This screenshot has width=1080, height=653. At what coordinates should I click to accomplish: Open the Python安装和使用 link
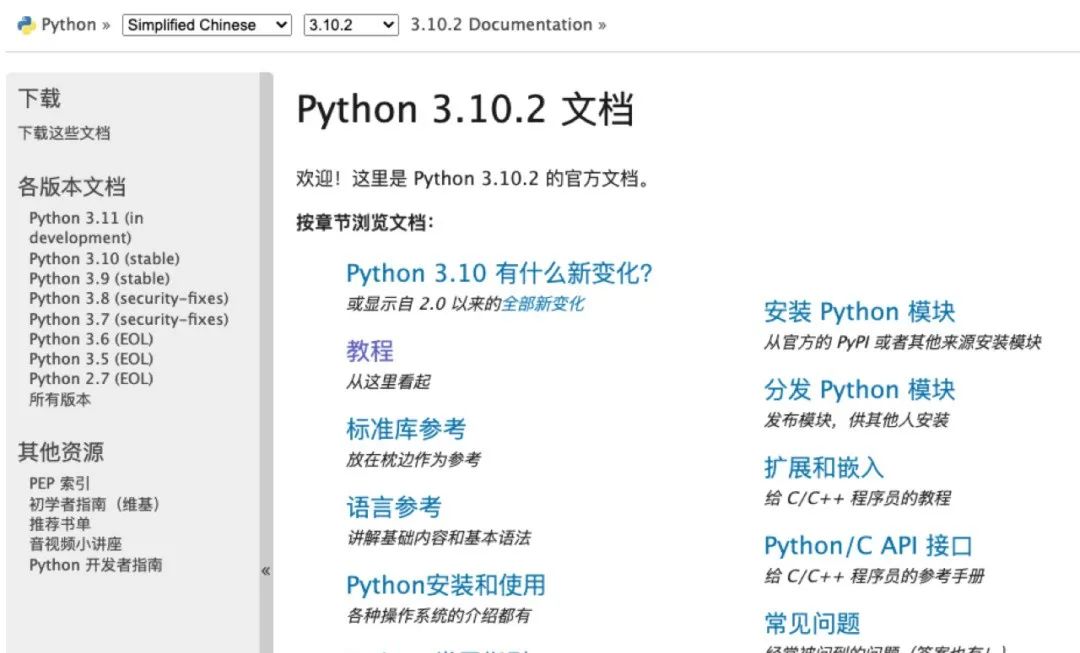click(446, 585)
